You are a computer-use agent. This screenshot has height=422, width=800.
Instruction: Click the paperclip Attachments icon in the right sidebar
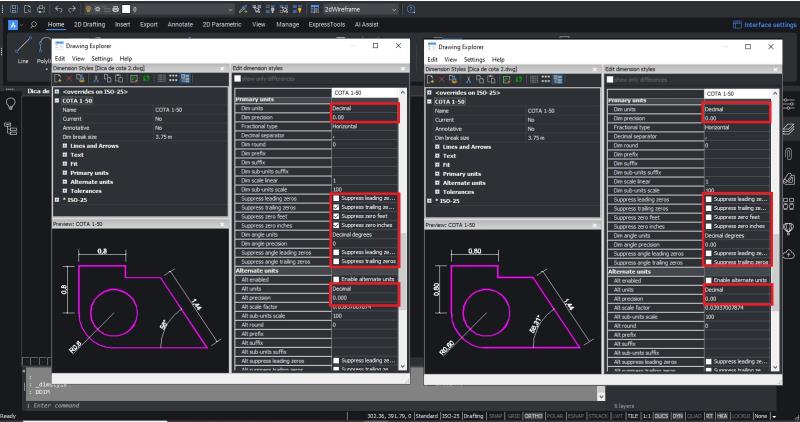point(788,153)
